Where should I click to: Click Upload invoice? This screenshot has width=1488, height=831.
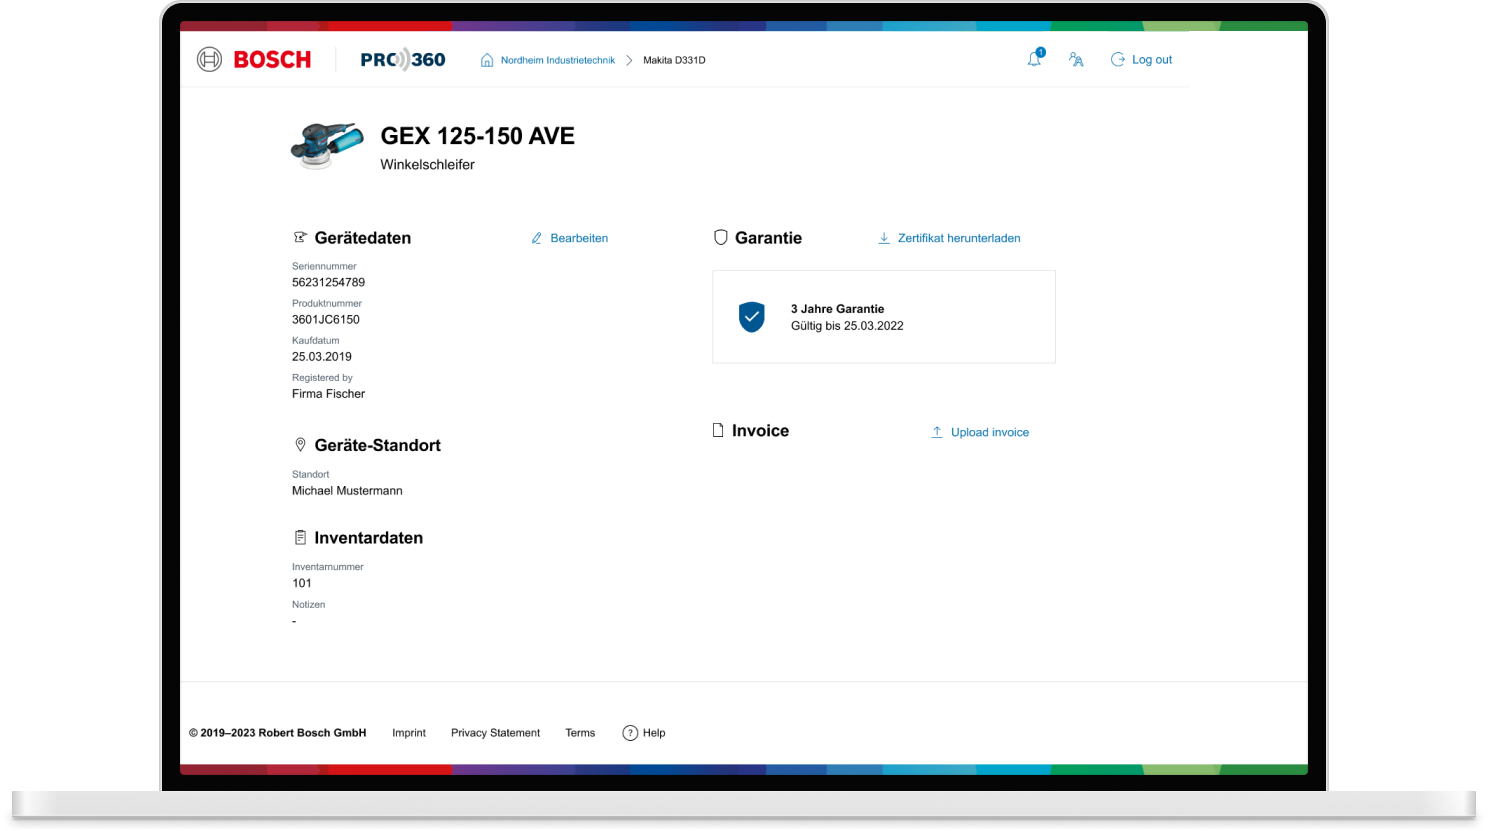(x=989, y=432)
